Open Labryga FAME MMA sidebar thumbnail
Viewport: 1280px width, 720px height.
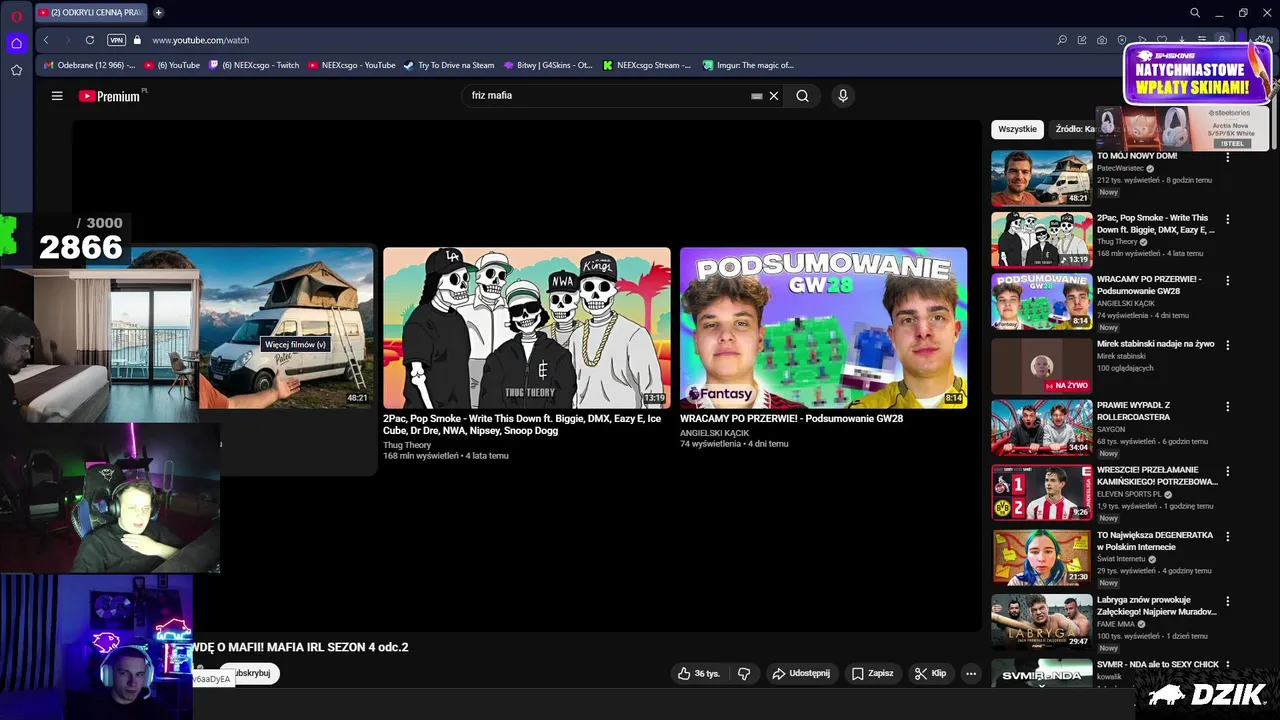1042,622
